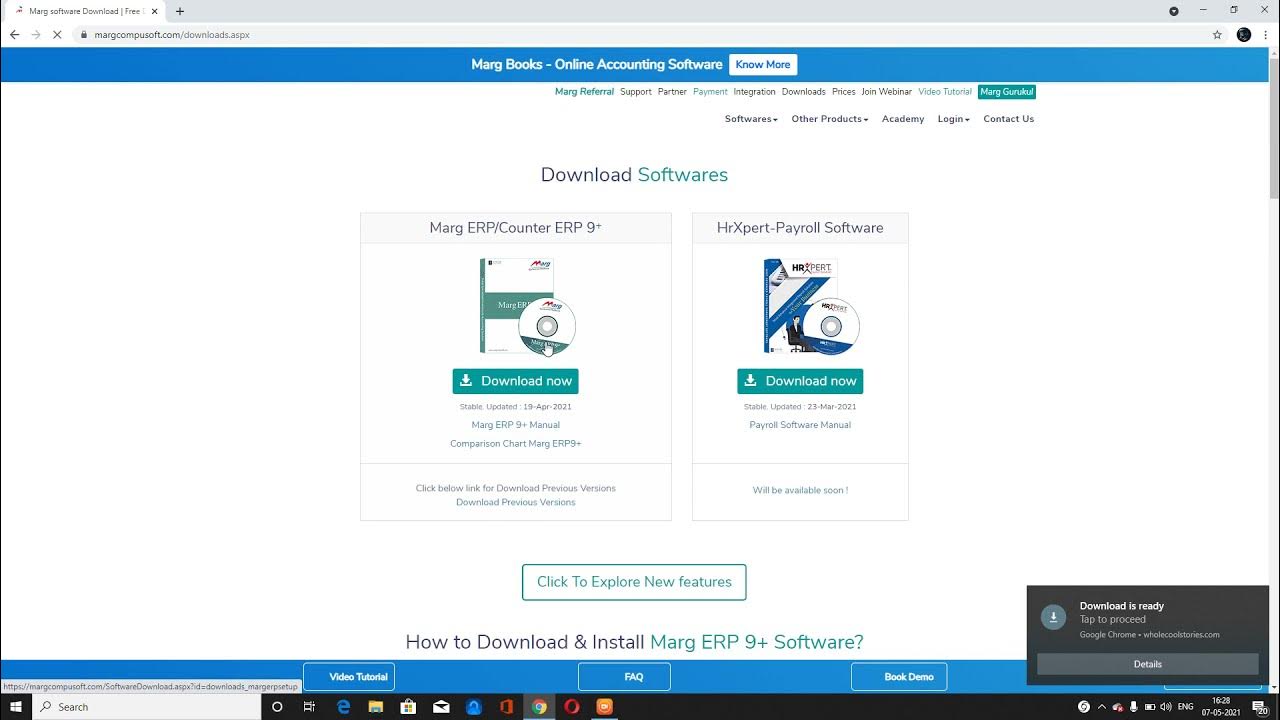1280x720 pixels.
Task: Click Details in the download notification
Action: tap(1148, 664)
